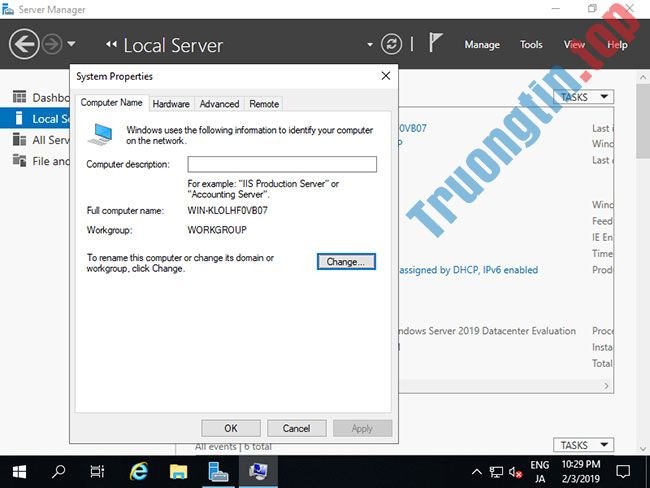Click the right arrow of the horizontal scrollbar
650x488 pixels.
point(606,386)
